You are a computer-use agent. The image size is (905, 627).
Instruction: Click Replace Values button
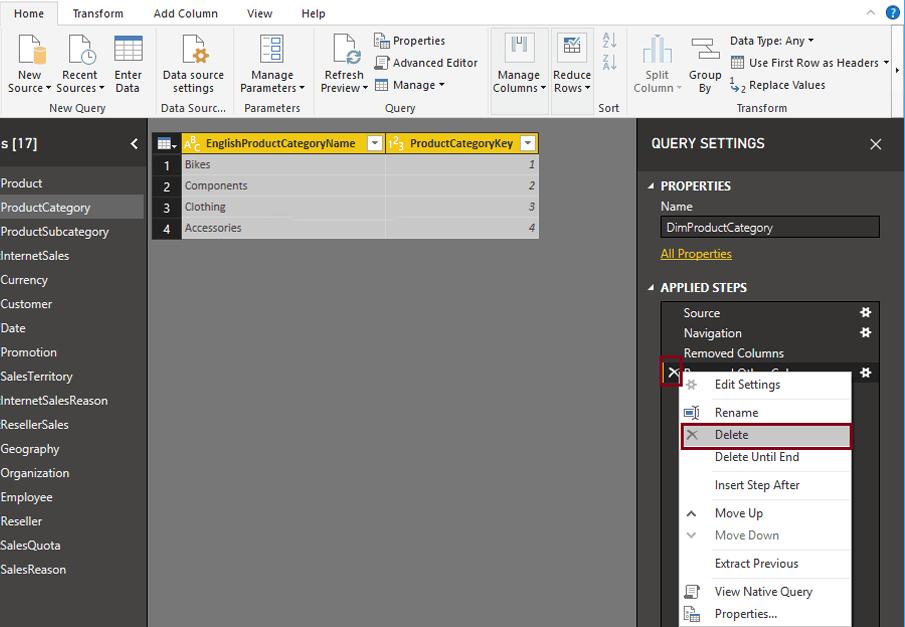click(786, 85)
